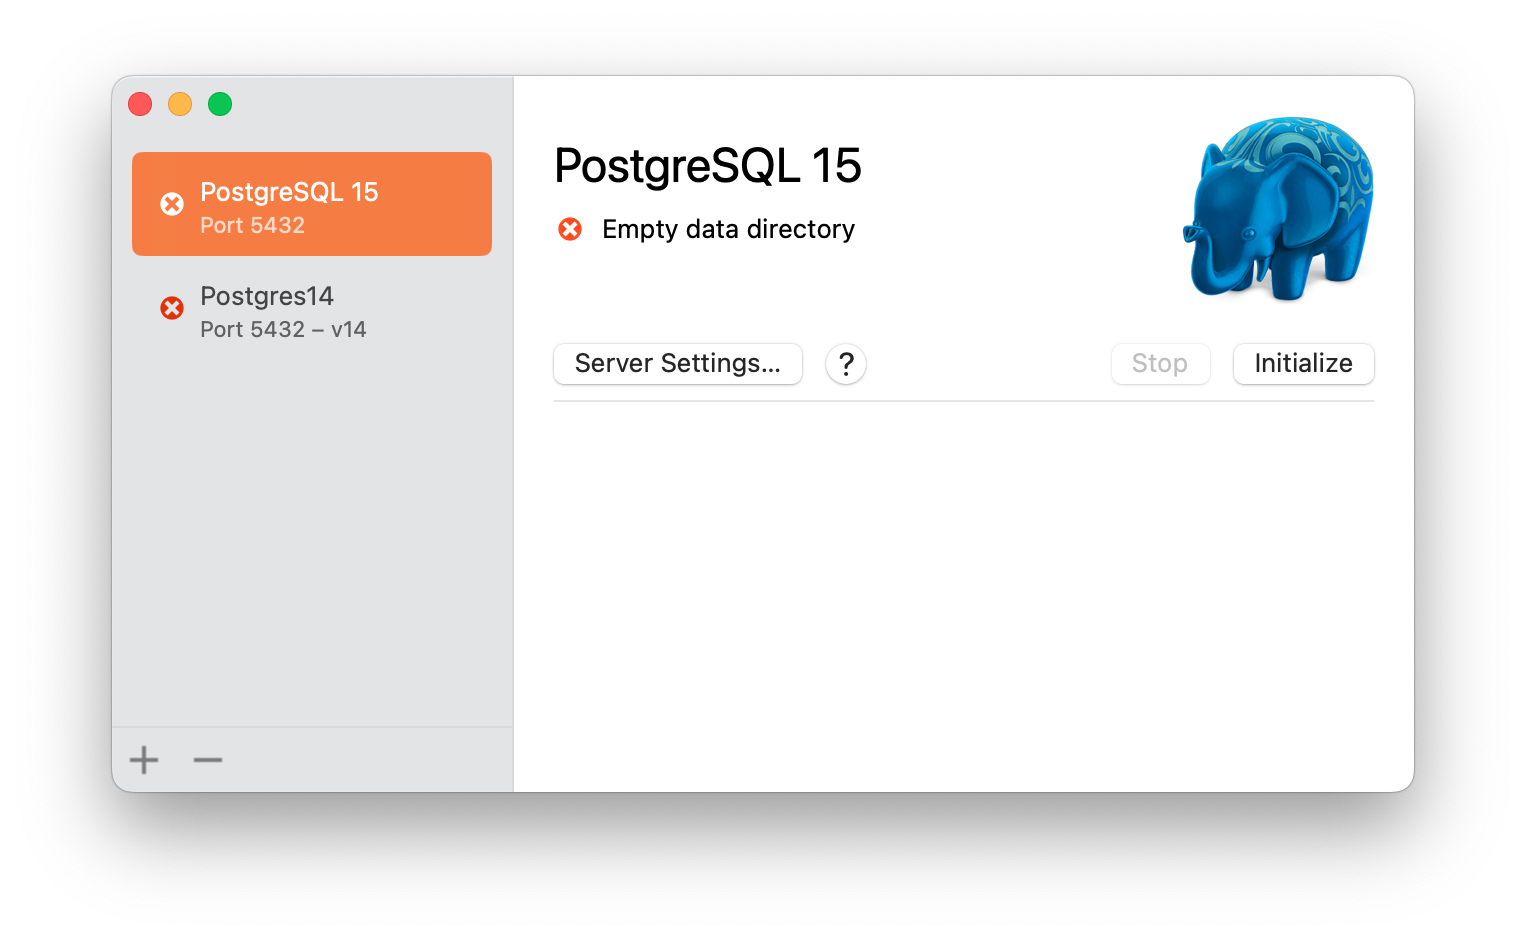Maximize the window with green button
1526x940 pixels.
click(x=220, y=104)
